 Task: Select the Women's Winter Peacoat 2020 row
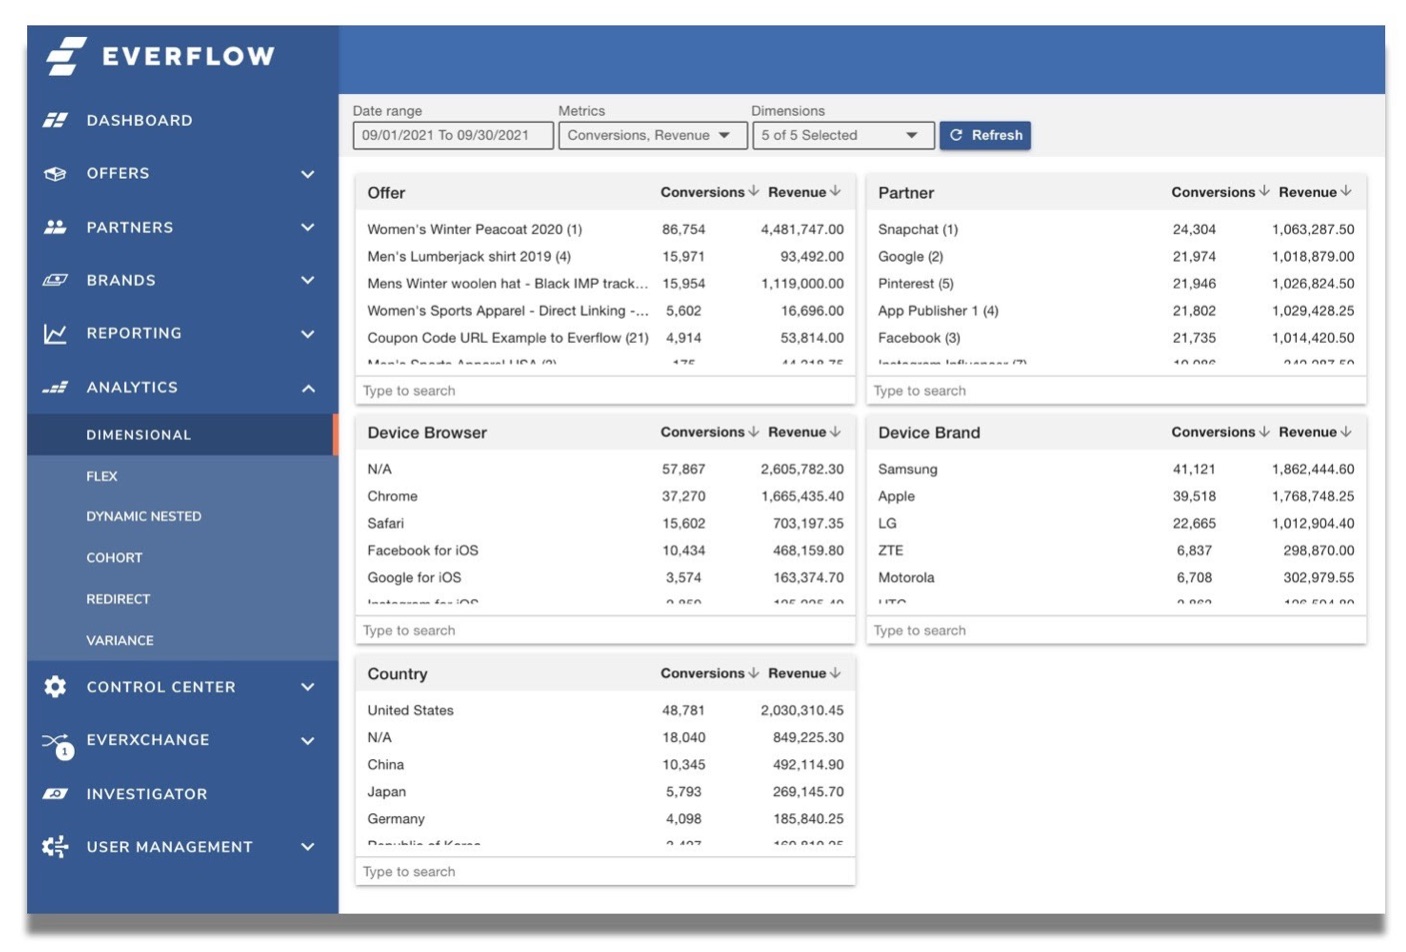[605, 229]
